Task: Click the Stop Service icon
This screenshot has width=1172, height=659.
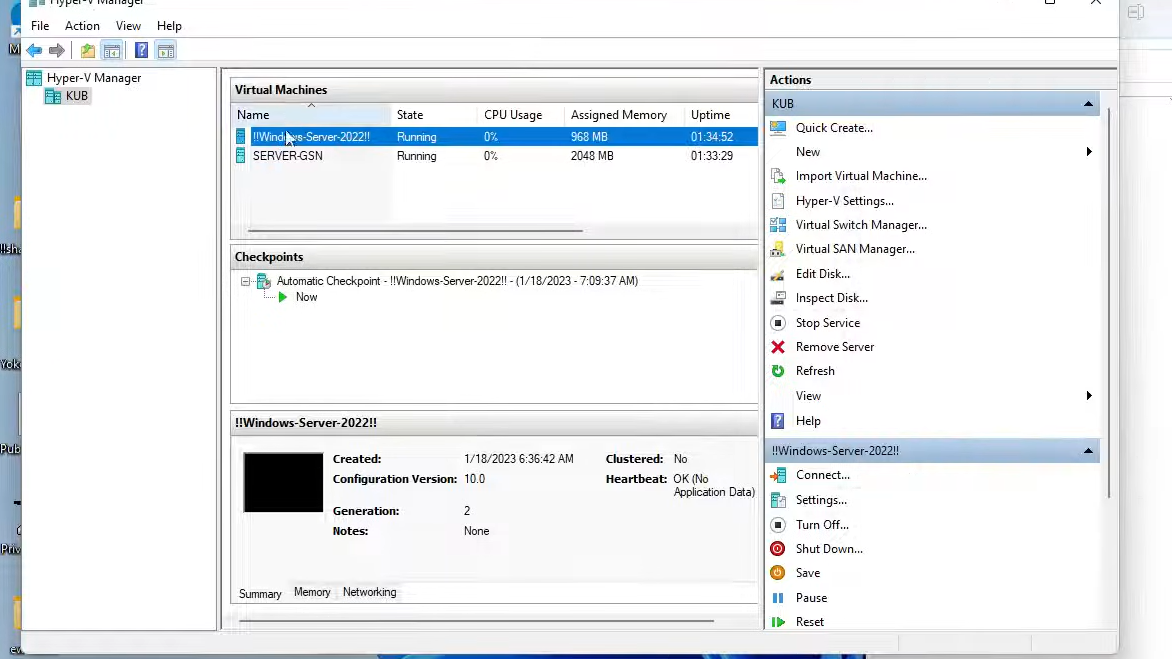Action: [x=778, y=323]
